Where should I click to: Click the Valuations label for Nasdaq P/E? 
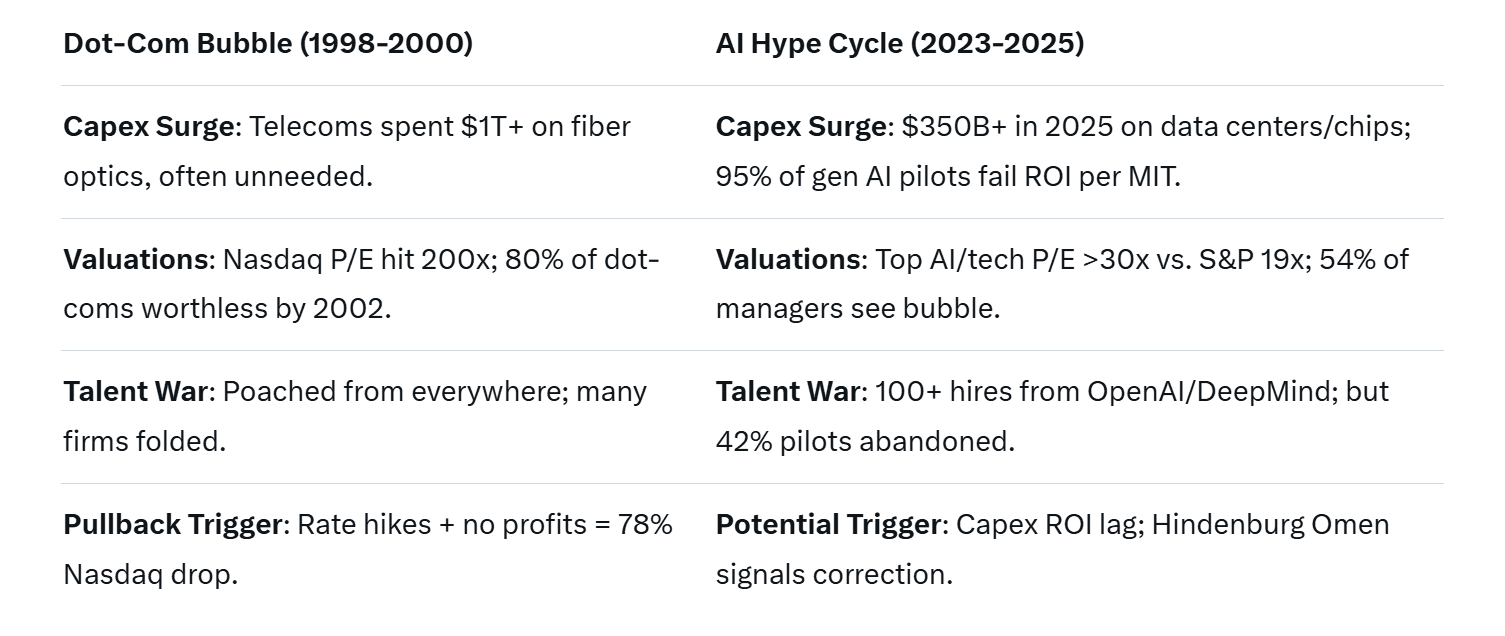coord(137,259)
